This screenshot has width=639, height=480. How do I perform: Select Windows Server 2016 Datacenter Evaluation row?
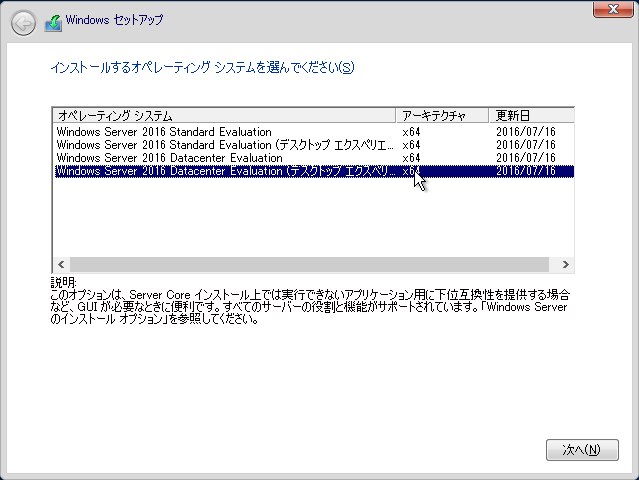pyautogui.click(x=314, y=158)
